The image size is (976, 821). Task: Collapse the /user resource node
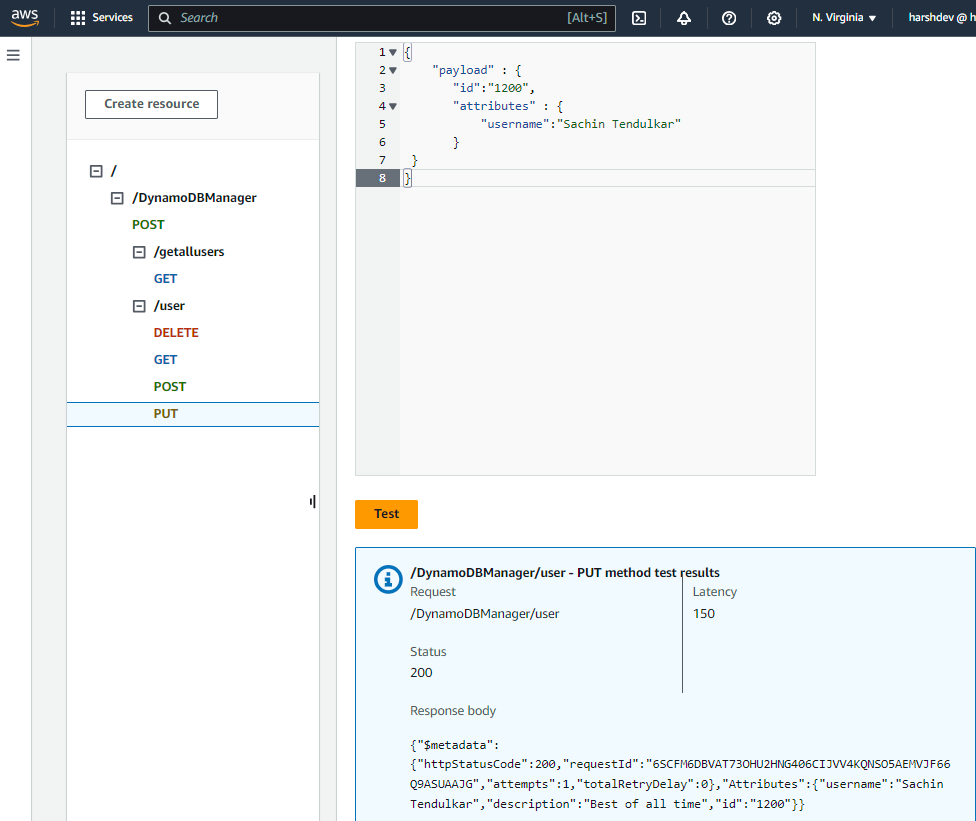(139, 306)
